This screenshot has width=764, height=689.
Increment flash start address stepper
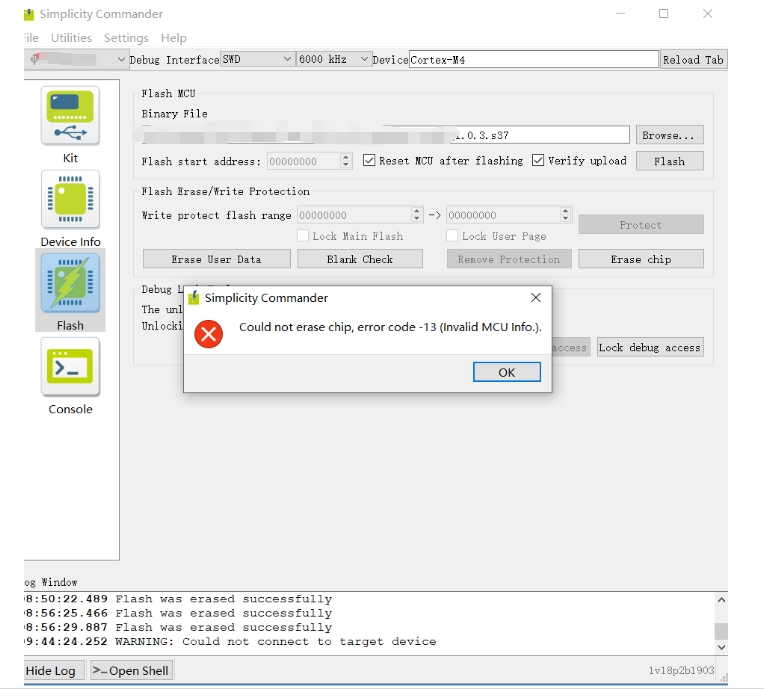point(346,157)
